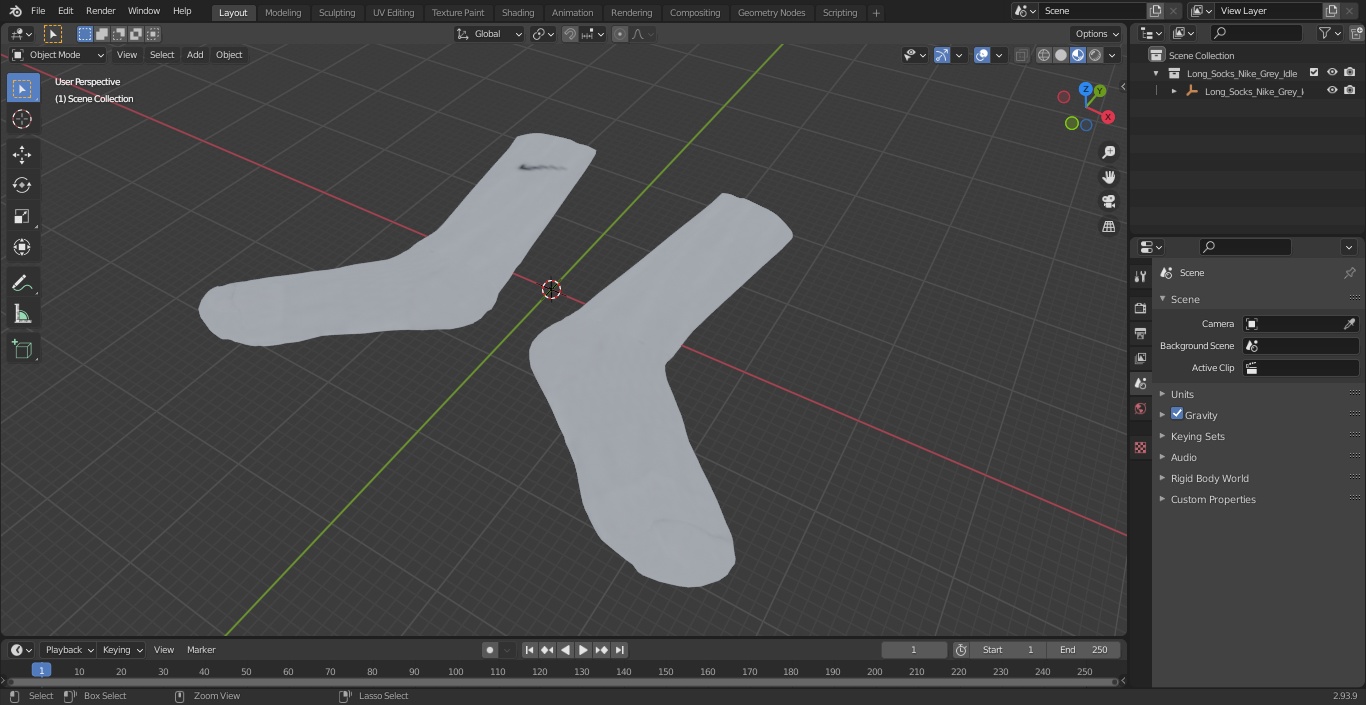
Task: Click the Keying button in timeline
Action: (122, 650)
